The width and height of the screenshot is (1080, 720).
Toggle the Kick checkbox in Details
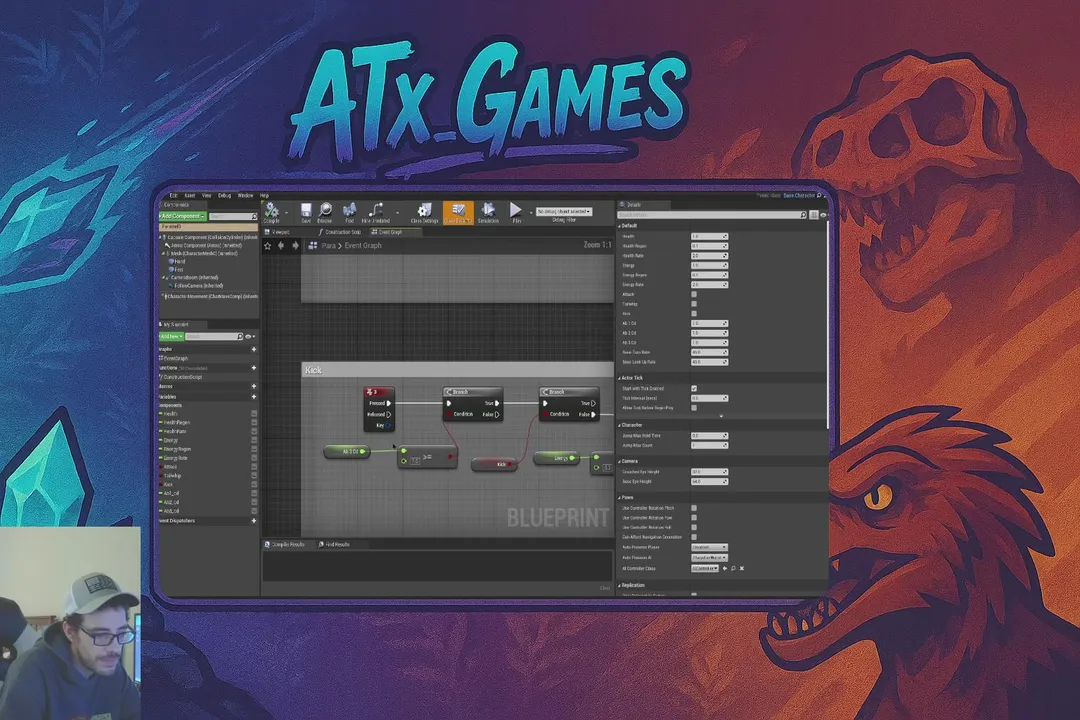tap(694, 313)
